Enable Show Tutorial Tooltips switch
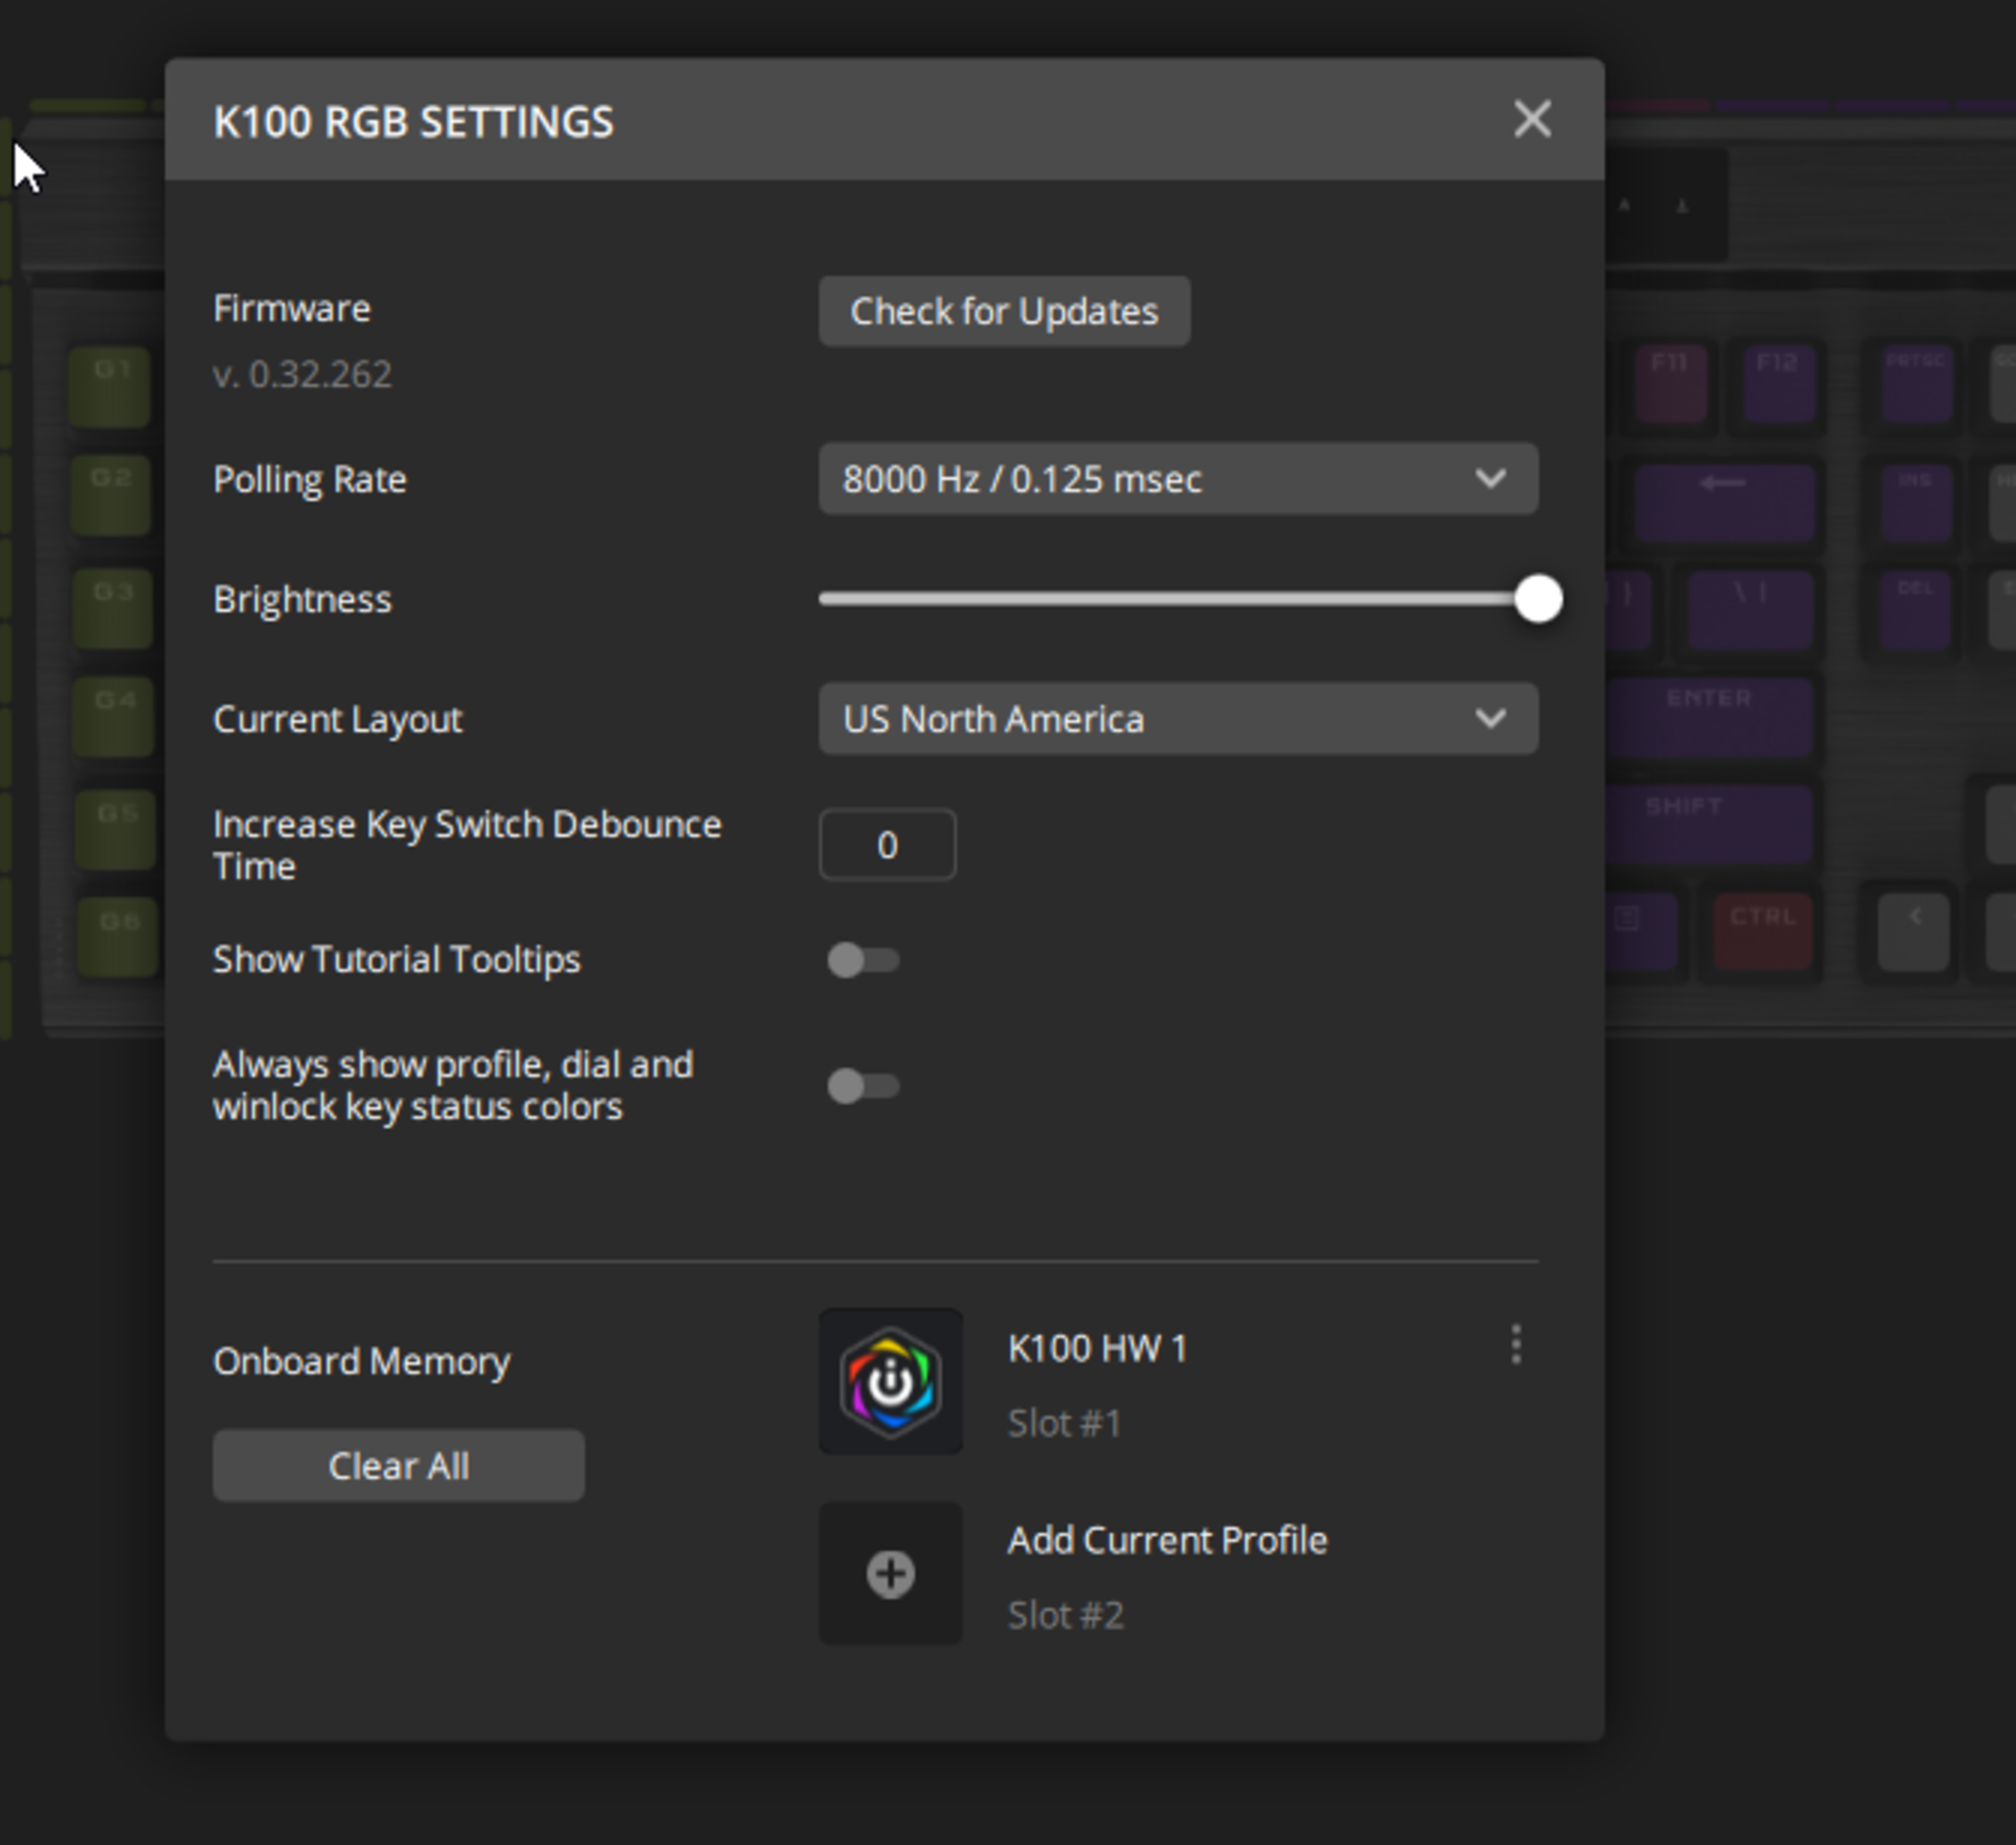 click(x=863, y=960)
